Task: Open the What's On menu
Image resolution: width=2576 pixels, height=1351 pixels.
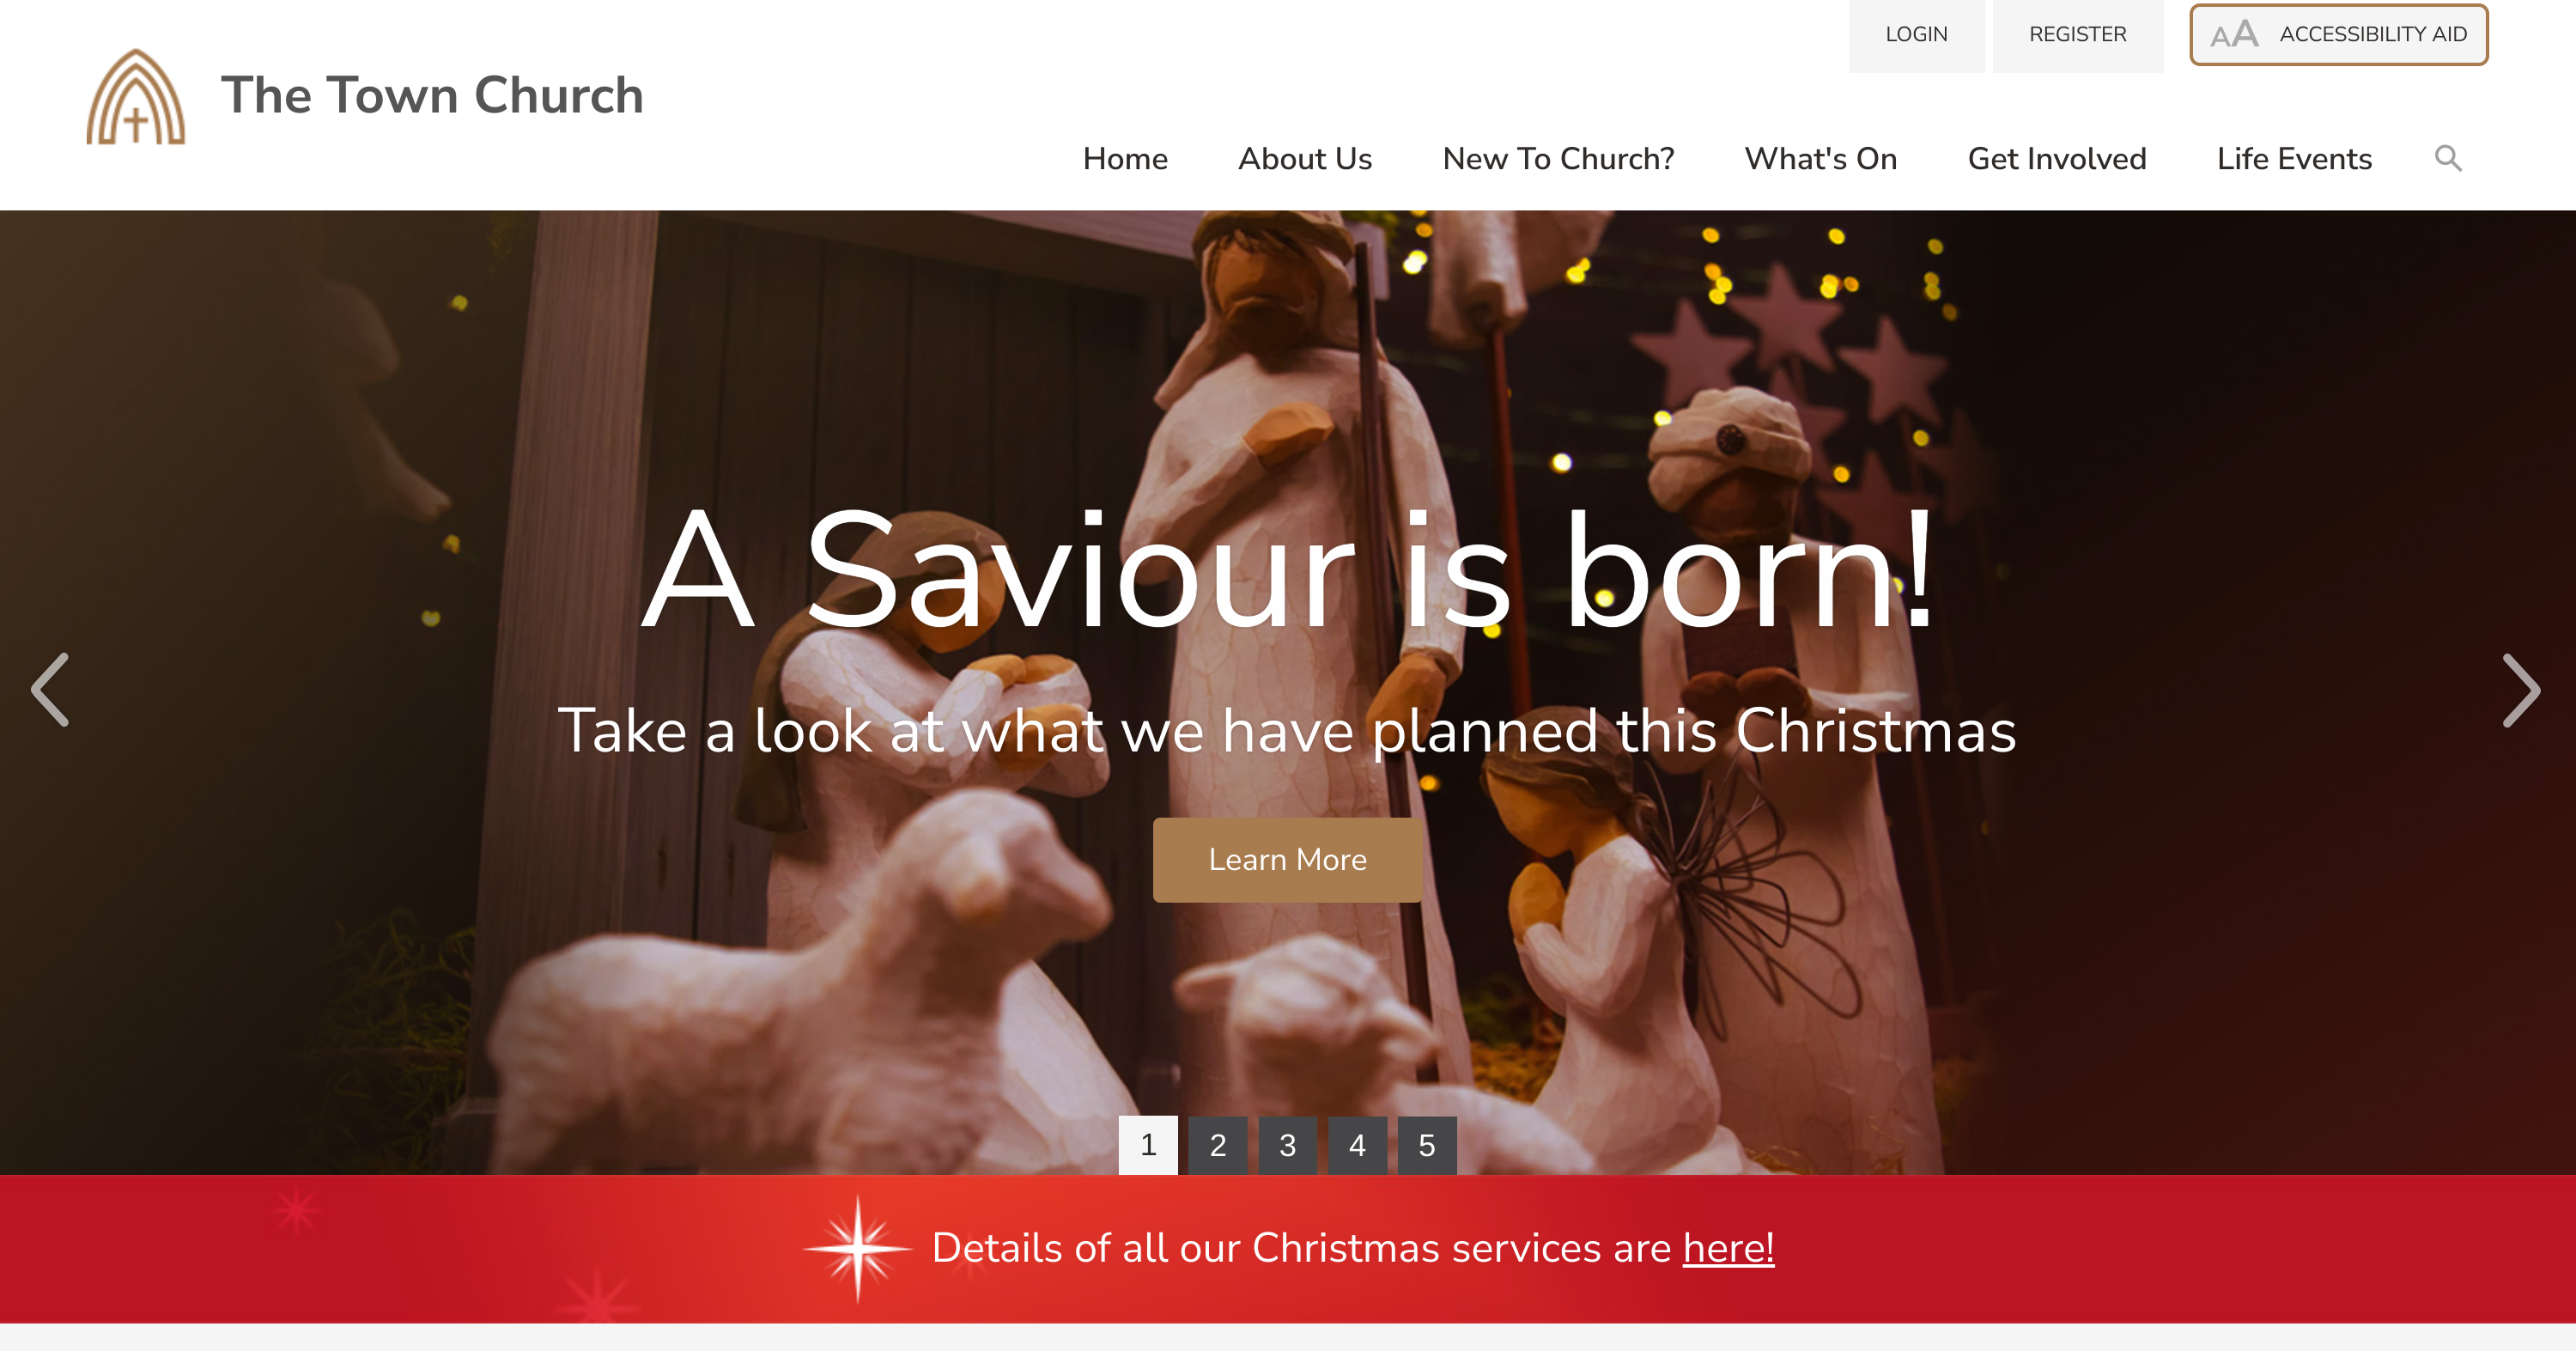Action: [x=1820, y=159]
